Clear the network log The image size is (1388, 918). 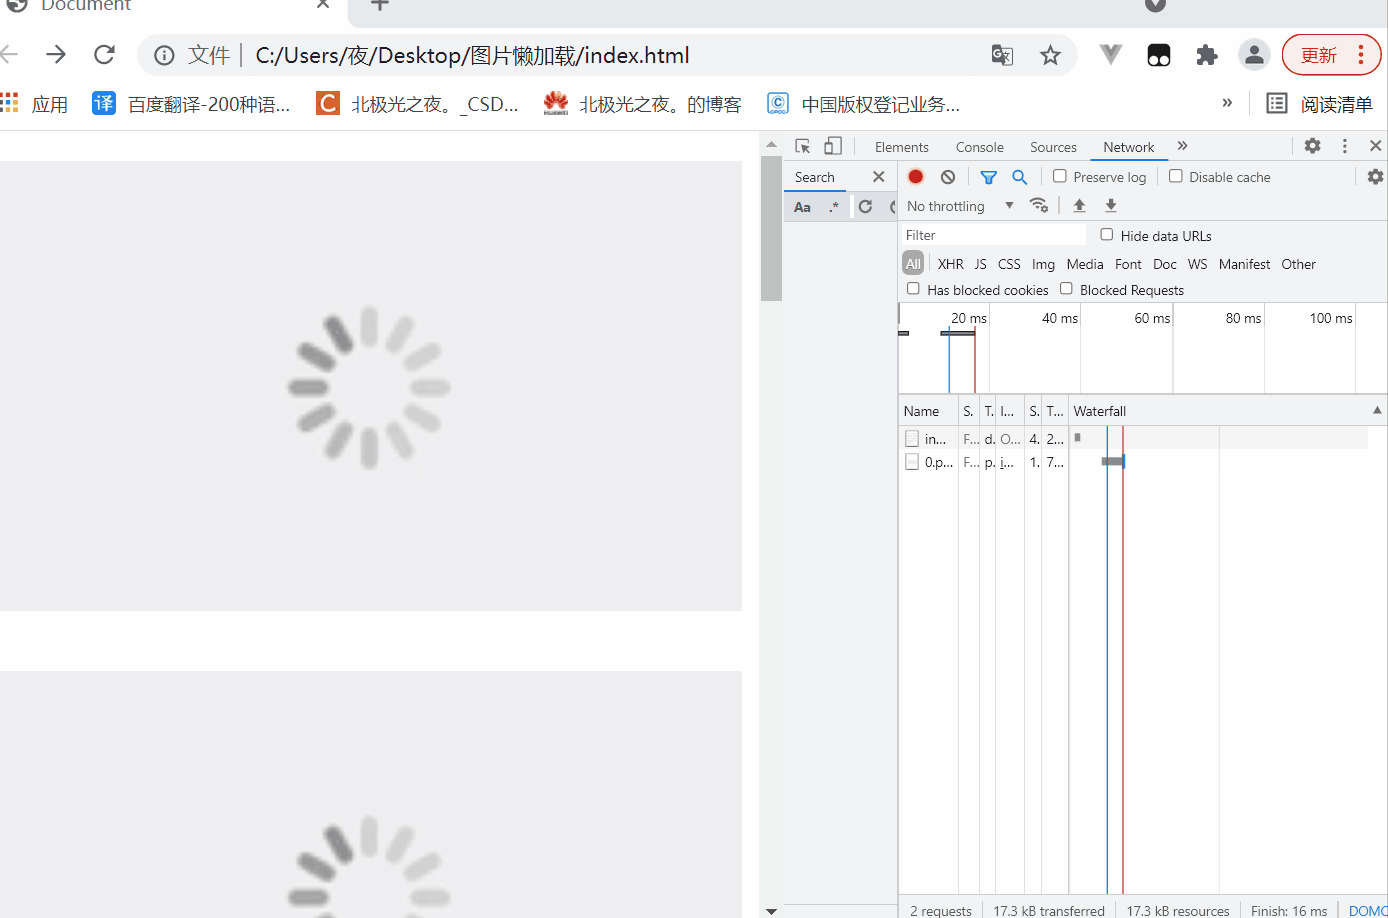(948, 177)
